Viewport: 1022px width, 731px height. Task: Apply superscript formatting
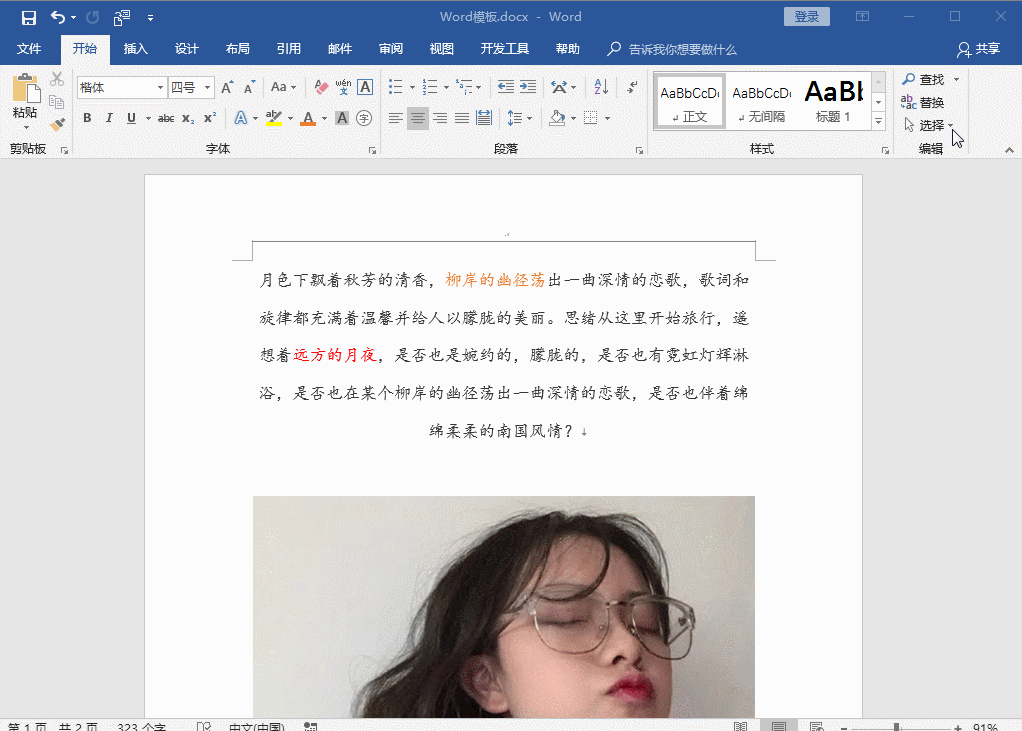[x=210, y=118]
